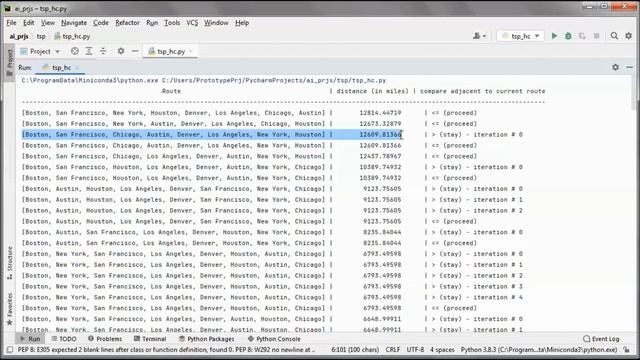Click distance value 10389.74932 with stay iteration 0
Screen dimensions: 640x360
point(380,167)
